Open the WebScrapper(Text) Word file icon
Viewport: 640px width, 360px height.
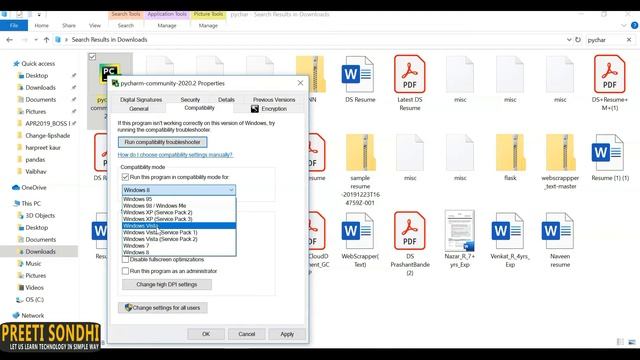(358, 231)
